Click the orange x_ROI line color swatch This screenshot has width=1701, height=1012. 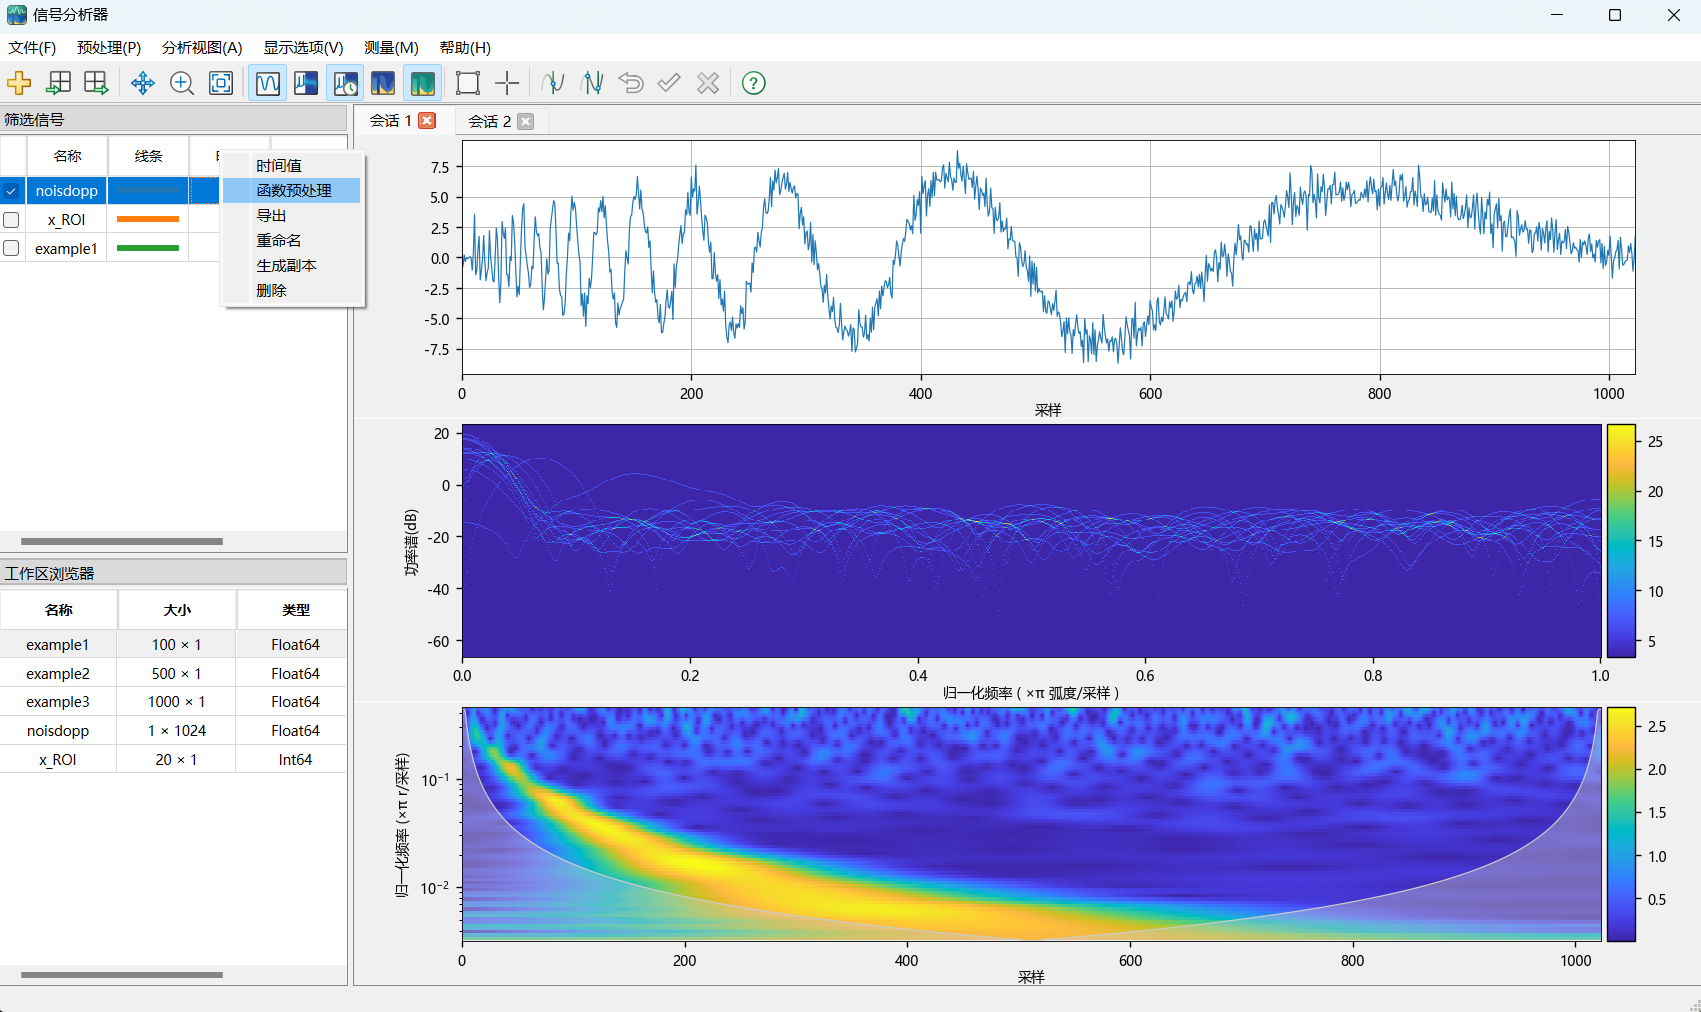(x=148, y=219)
